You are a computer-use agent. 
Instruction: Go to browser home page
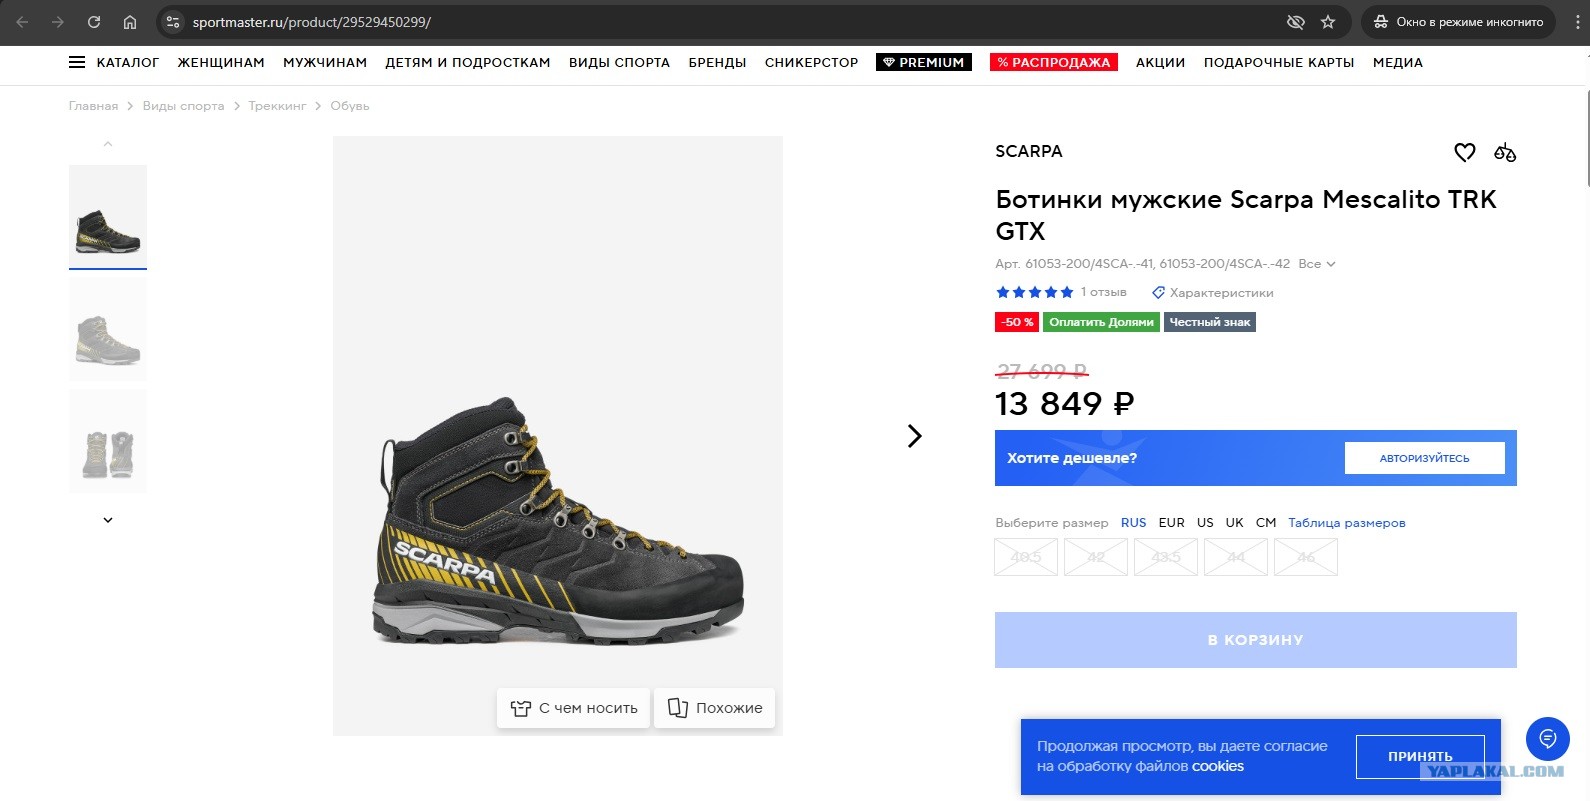[130, 22]
